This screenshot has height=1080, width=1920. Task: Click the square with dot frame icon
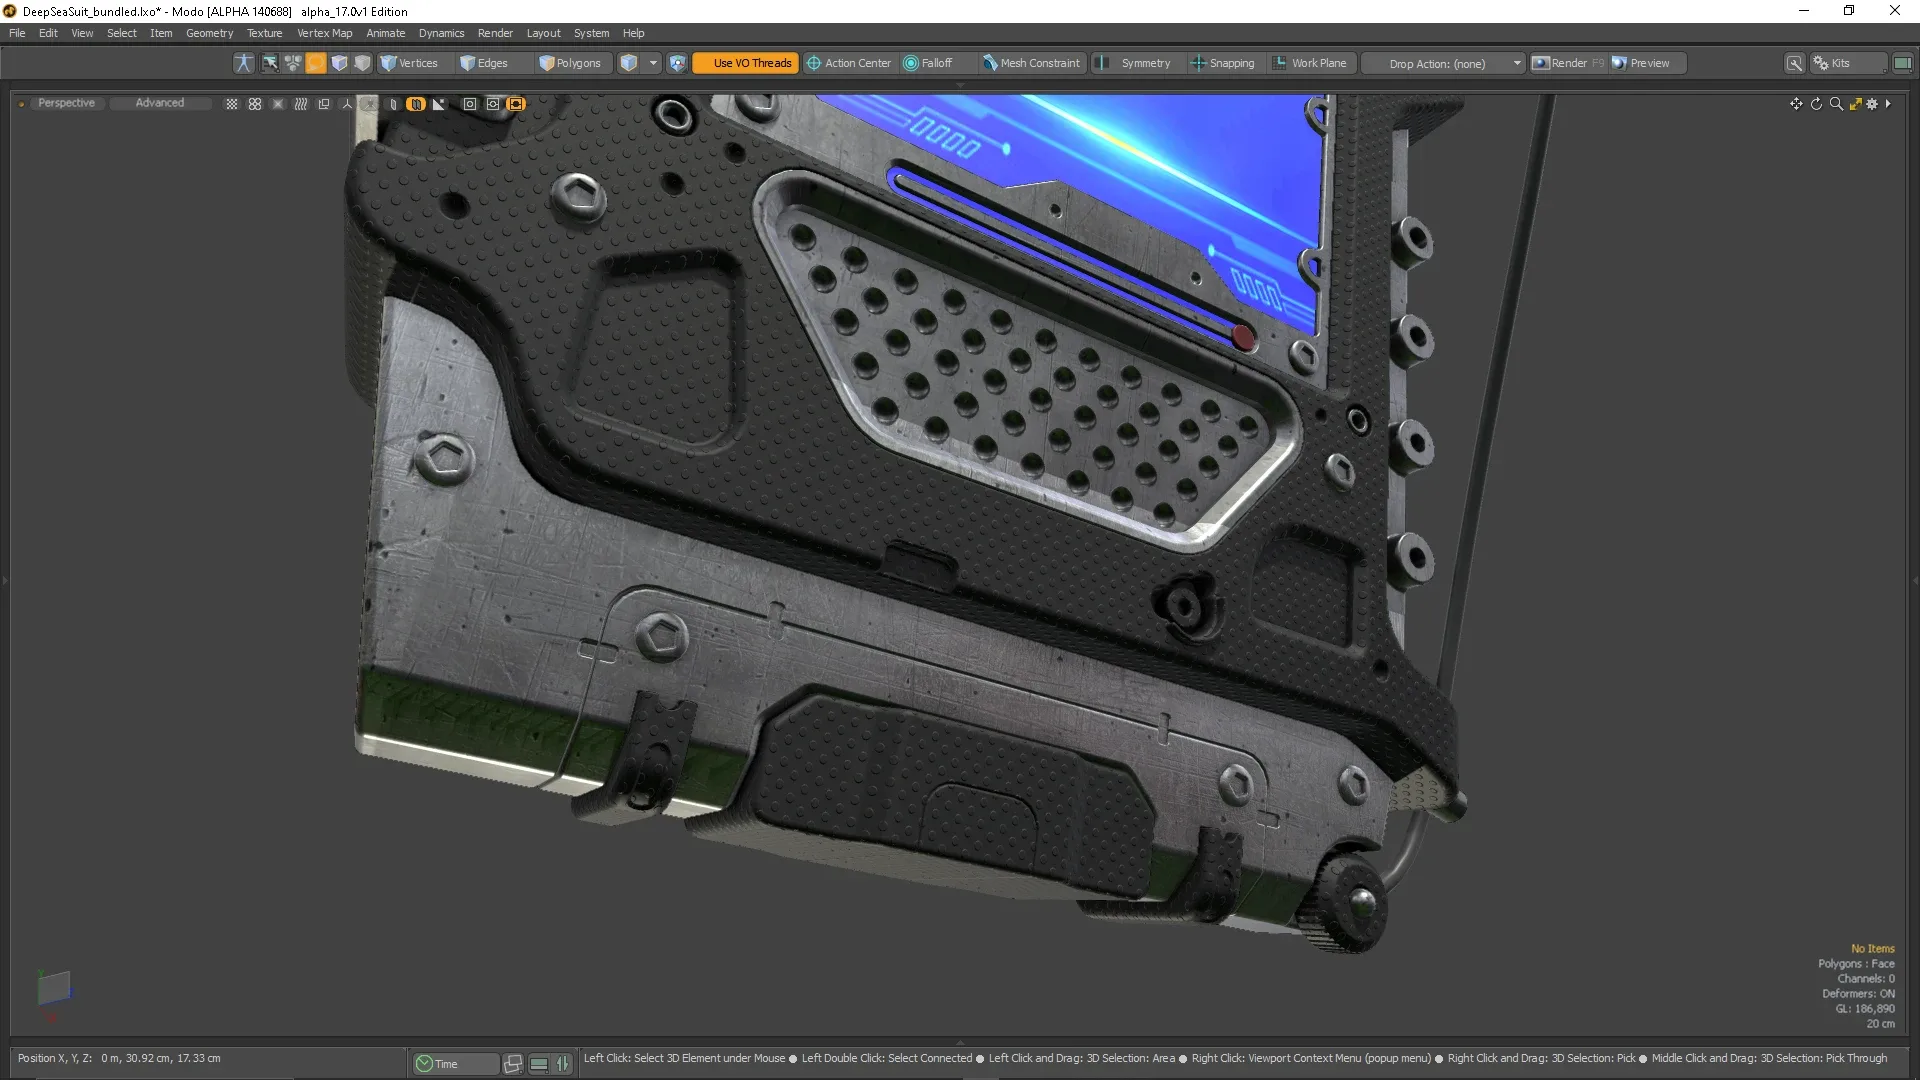click(x=470, y=104)
